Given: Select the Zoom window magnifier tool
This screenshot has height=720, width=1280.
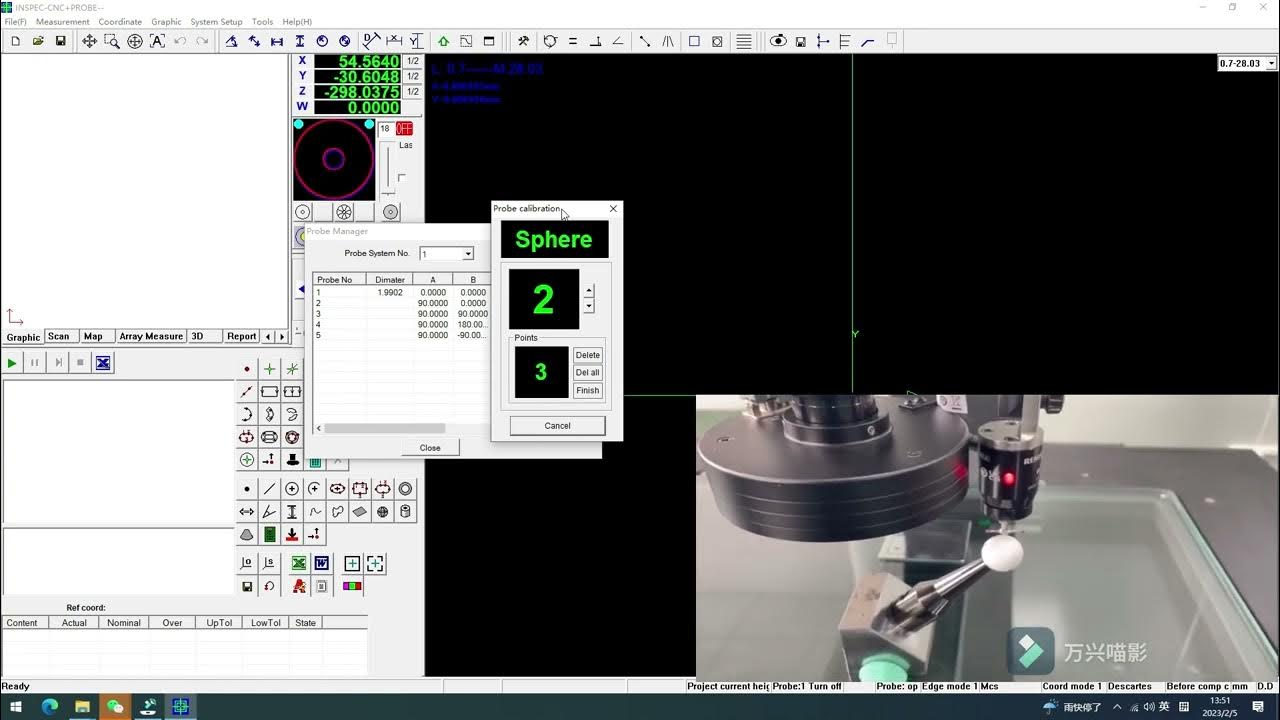Looking at the screenshot, I should pyautogui.click(x=111, y=41).
